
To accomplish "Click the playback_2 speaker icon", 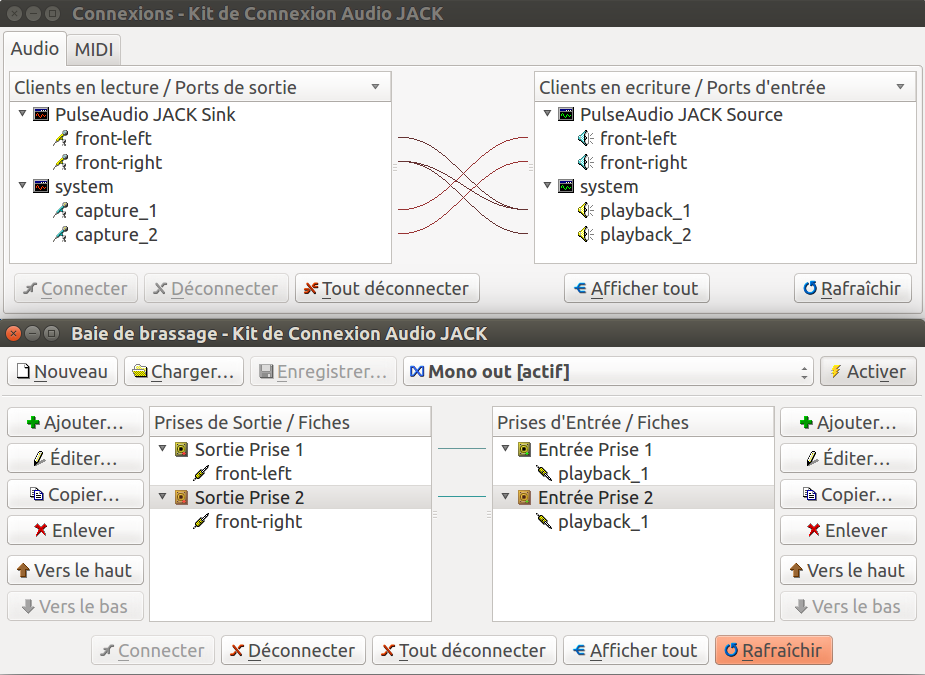I will (586, 235).
